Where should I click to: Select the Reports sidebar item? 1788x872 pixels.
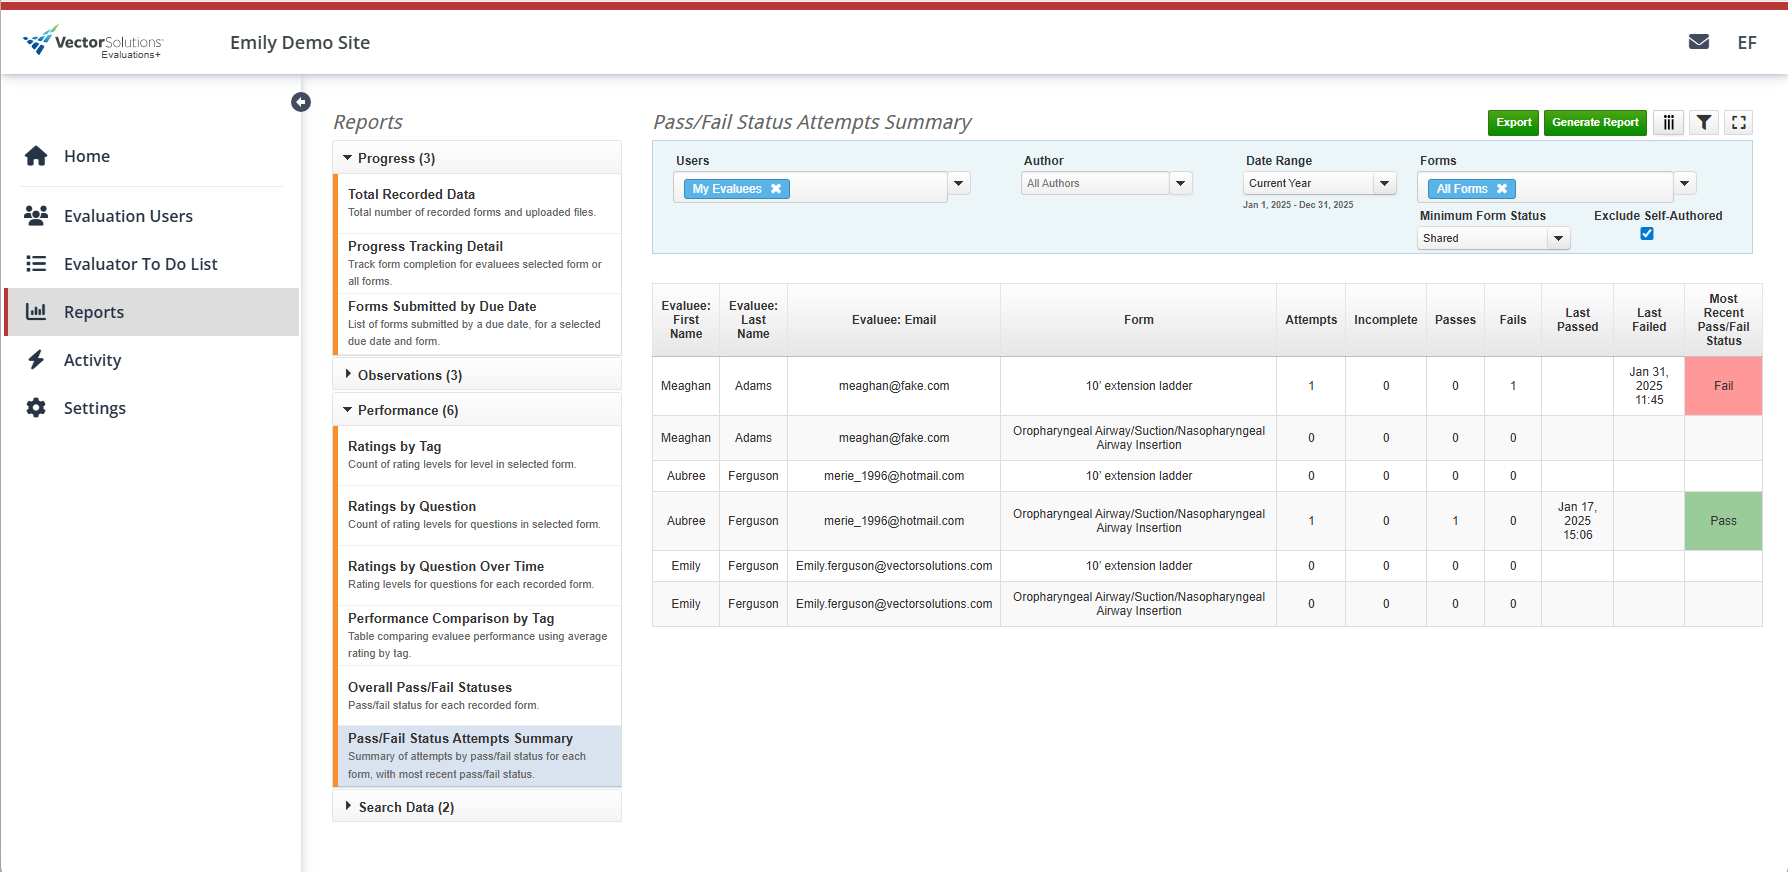pyautogui.click(x=152, y=312)
